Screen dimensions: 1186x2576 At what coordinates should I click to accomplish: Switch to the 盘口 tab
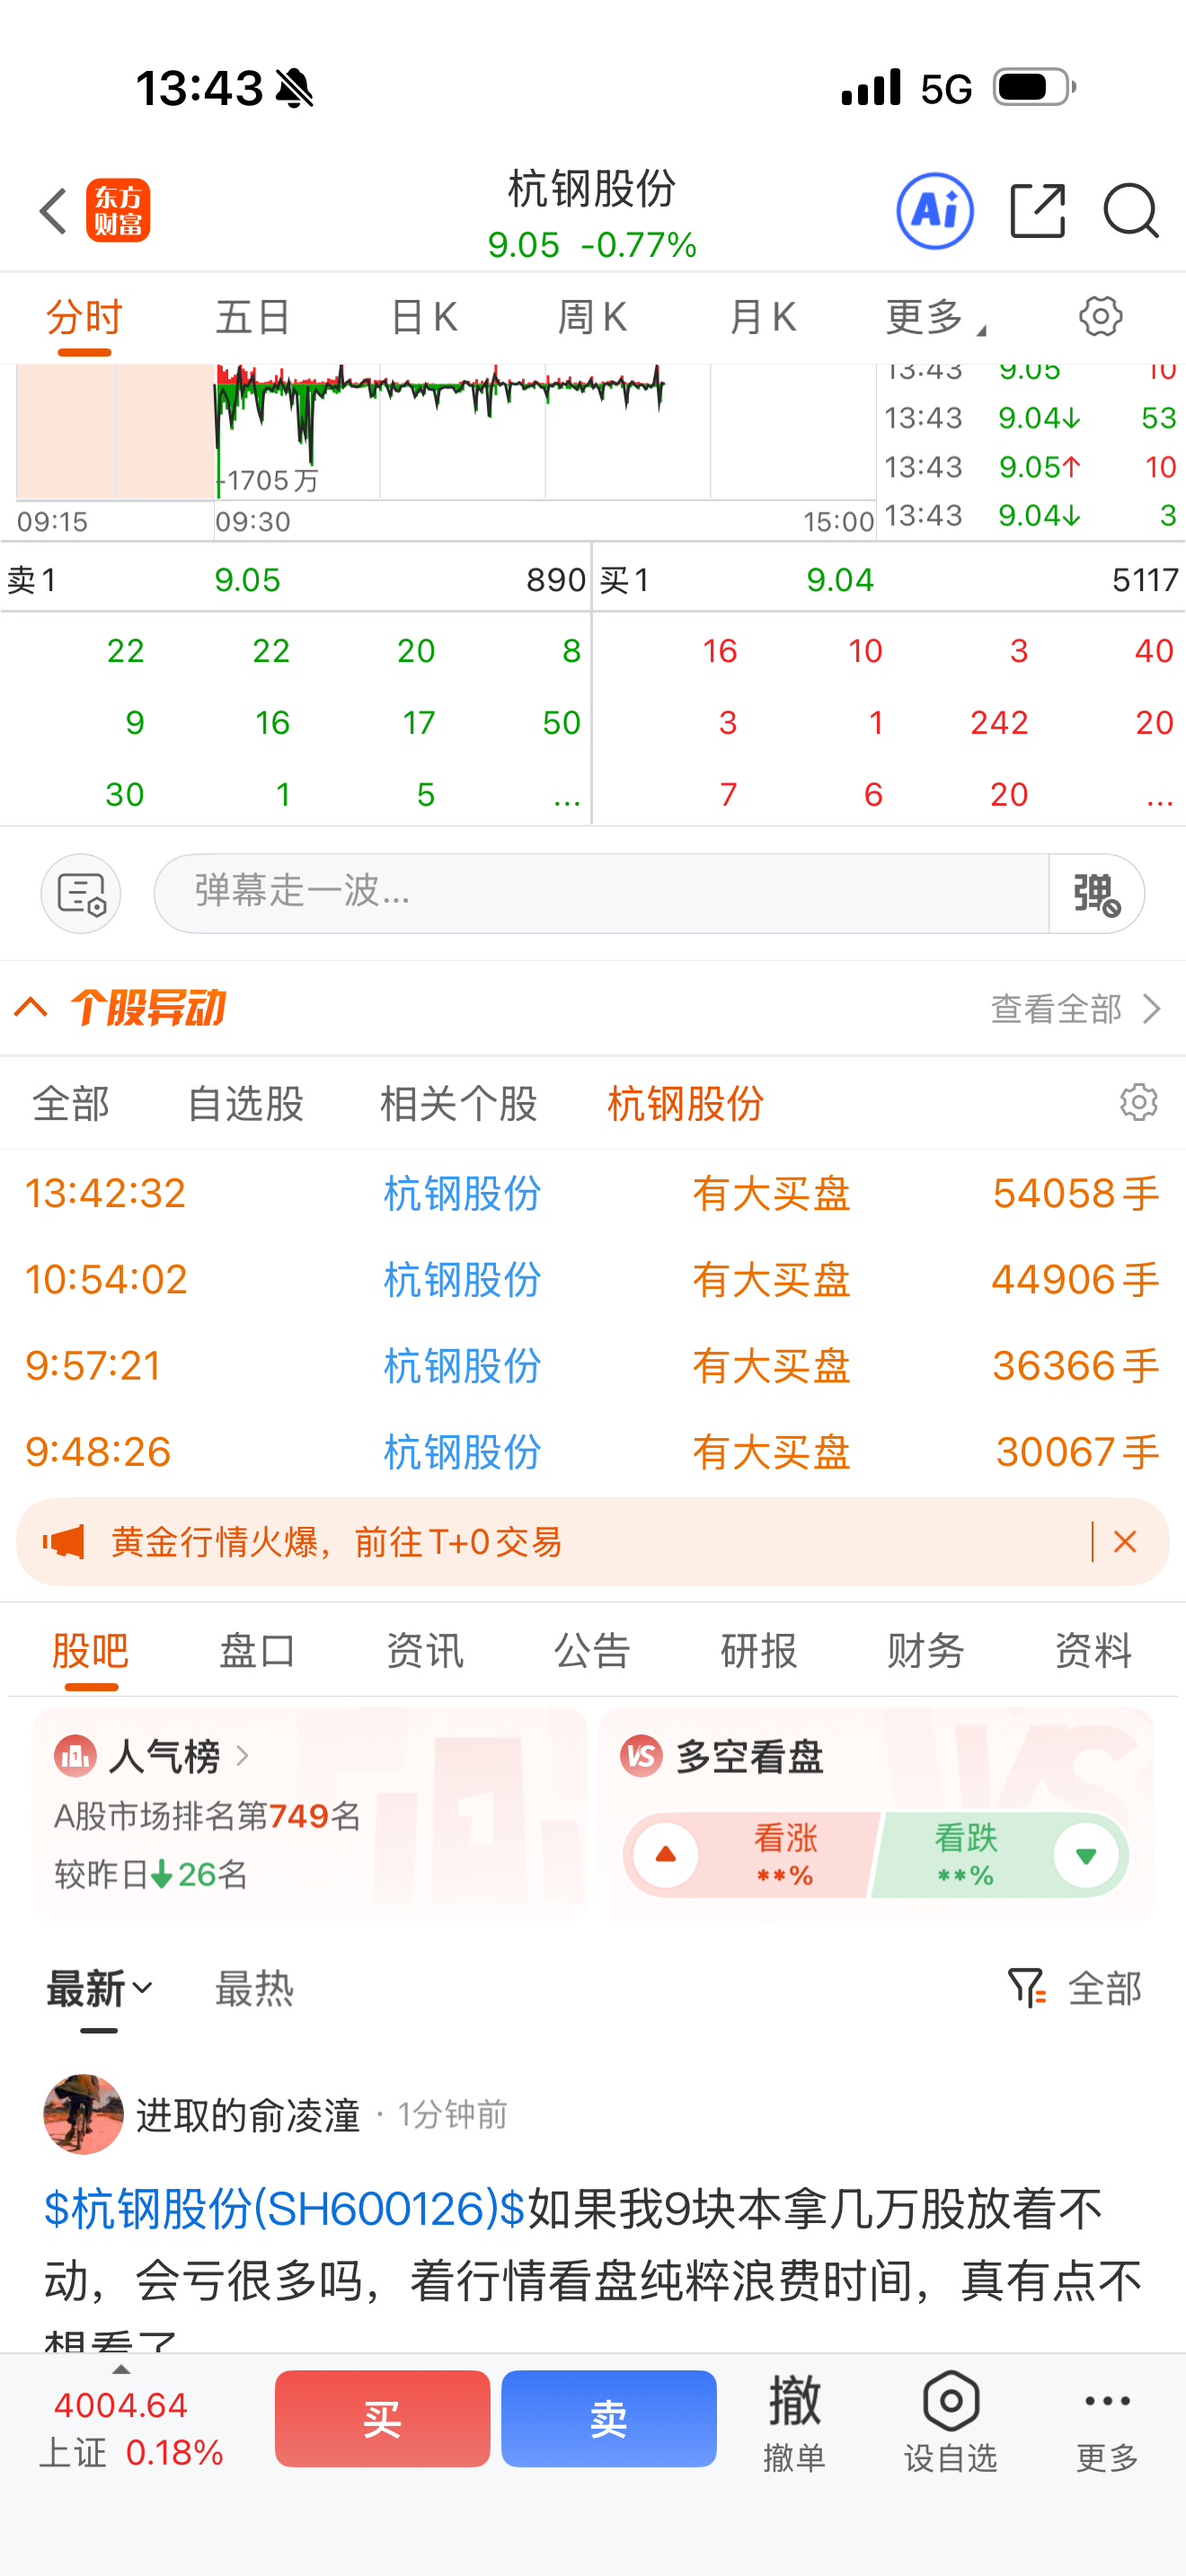[257, 1650]
